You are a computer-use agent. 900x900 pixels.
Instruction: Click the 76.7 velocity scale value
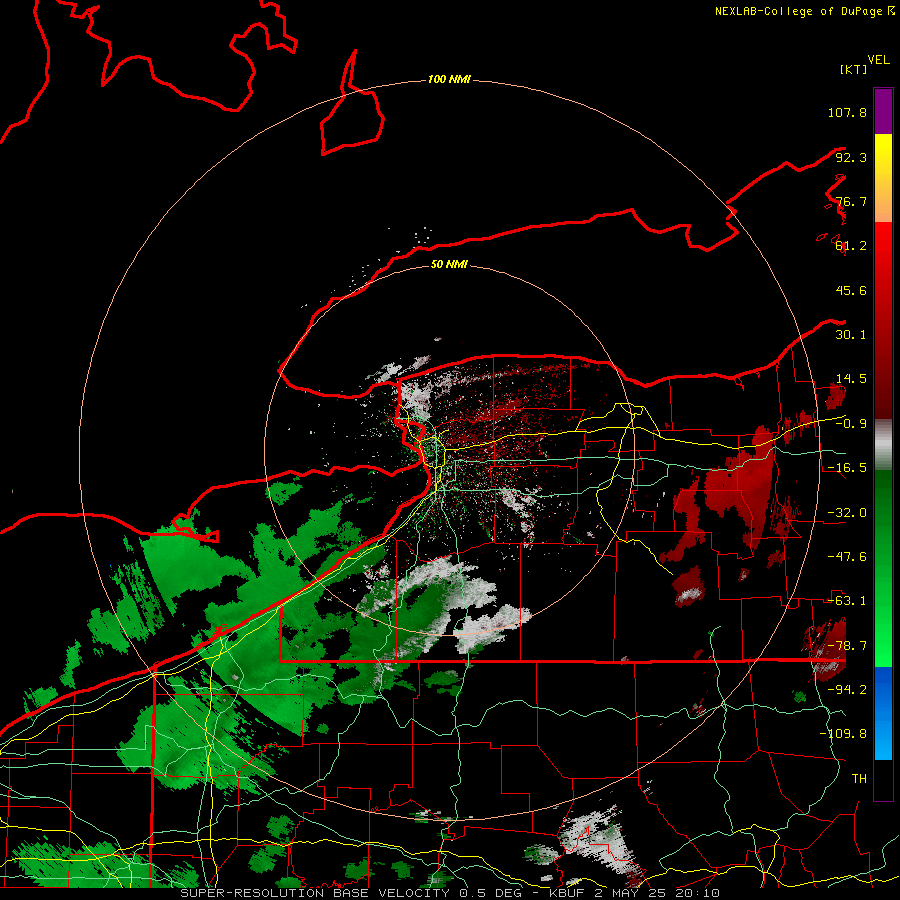point(851,201)
